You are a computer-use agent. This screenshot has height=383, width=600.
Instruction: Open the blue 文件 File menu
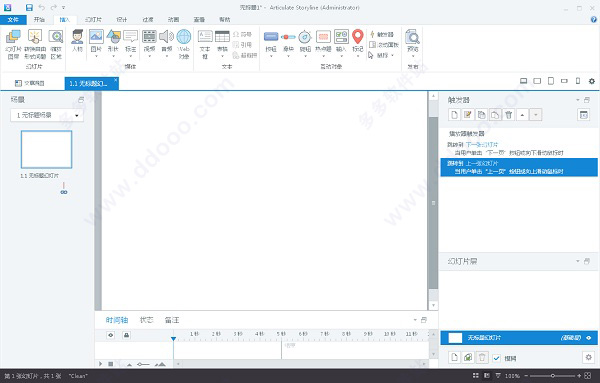13,20
